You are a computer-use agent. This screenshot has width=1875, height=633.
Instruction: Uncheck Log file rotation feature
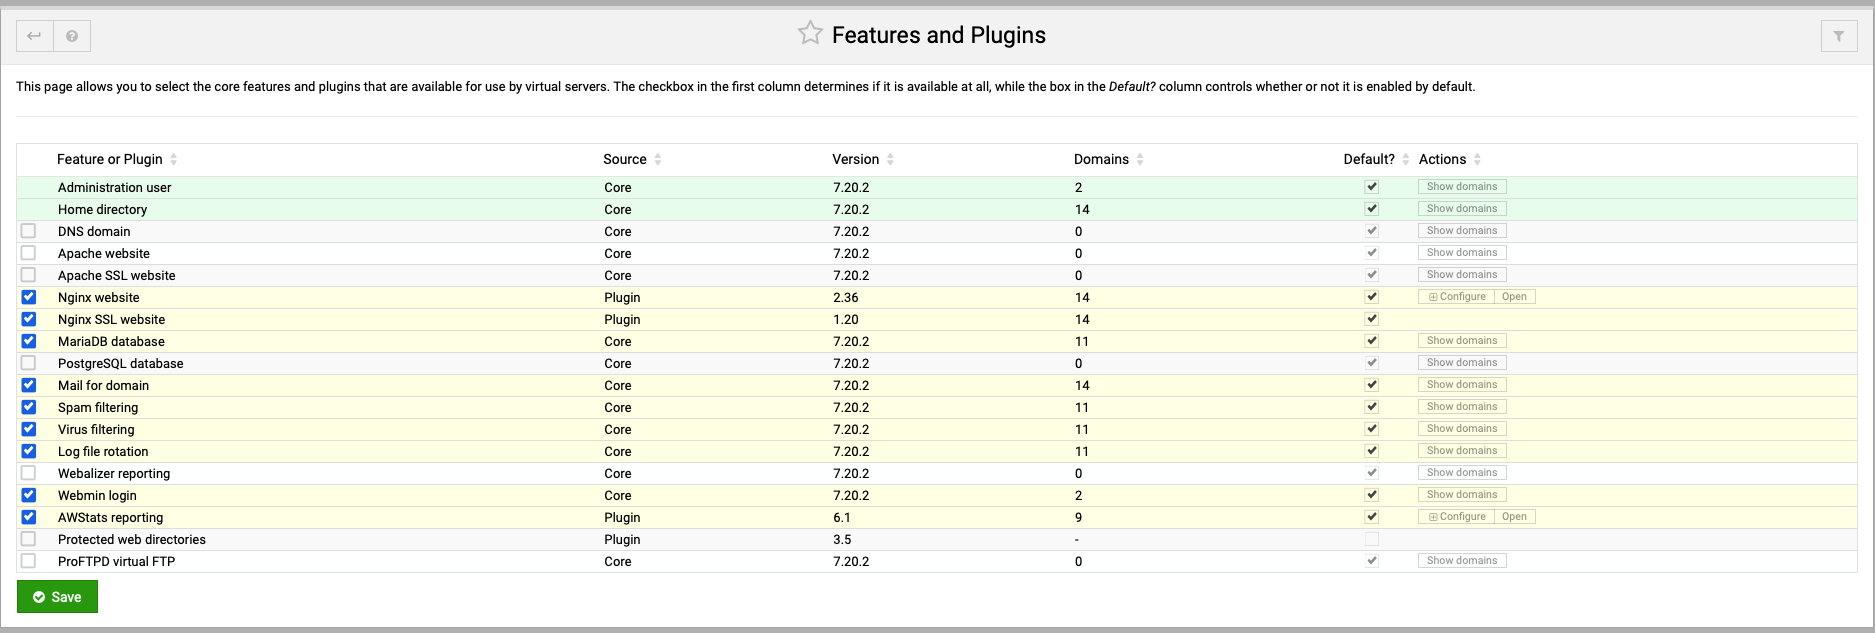[28, 451]
